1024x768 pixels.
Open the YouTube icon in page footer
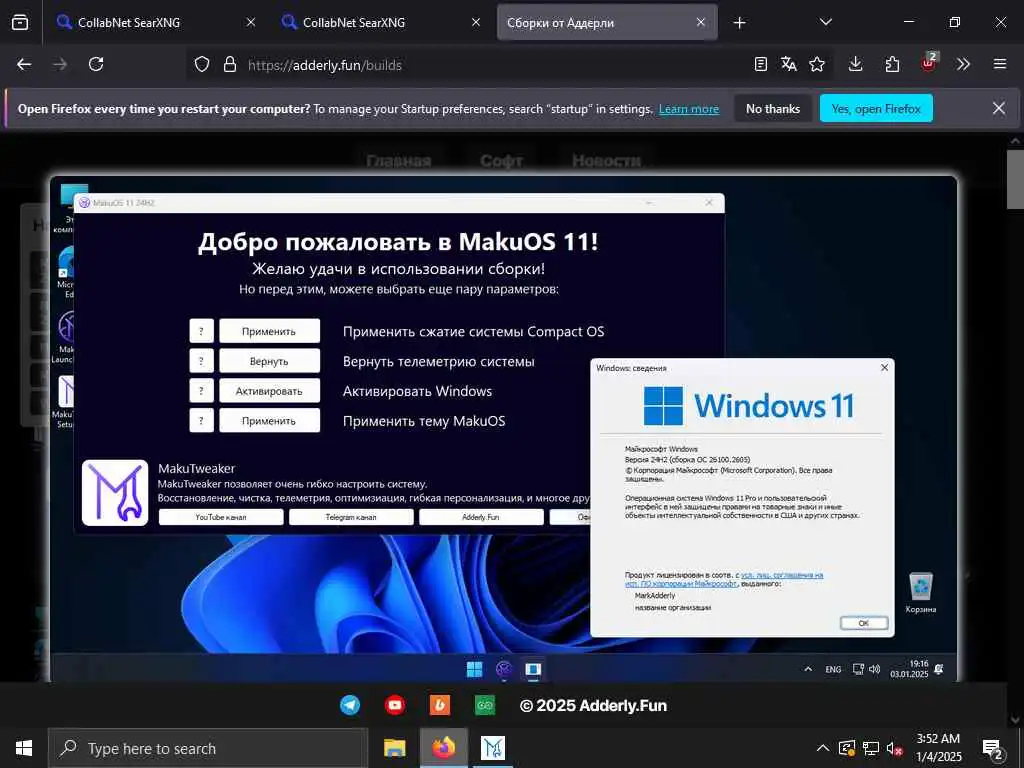[395, 705]
